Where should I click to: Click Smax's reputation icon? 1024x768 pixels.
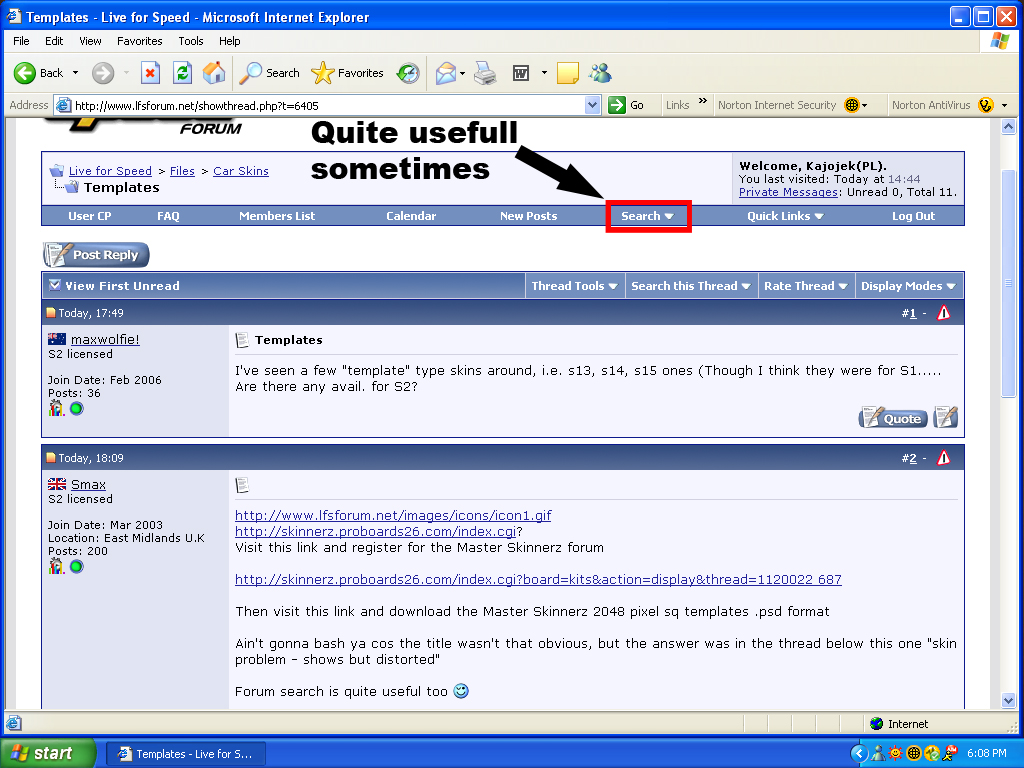point(56,567)
